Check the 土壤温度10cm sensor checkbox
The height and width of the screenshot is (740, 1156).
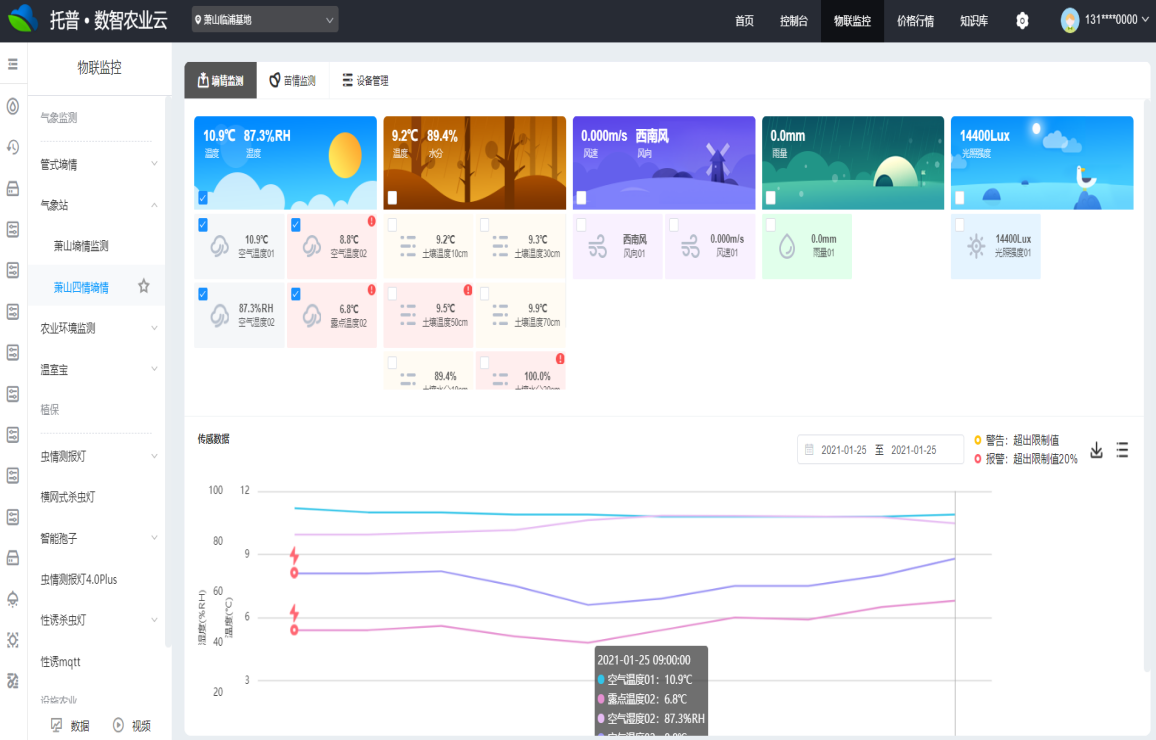[x=392, y=225]
